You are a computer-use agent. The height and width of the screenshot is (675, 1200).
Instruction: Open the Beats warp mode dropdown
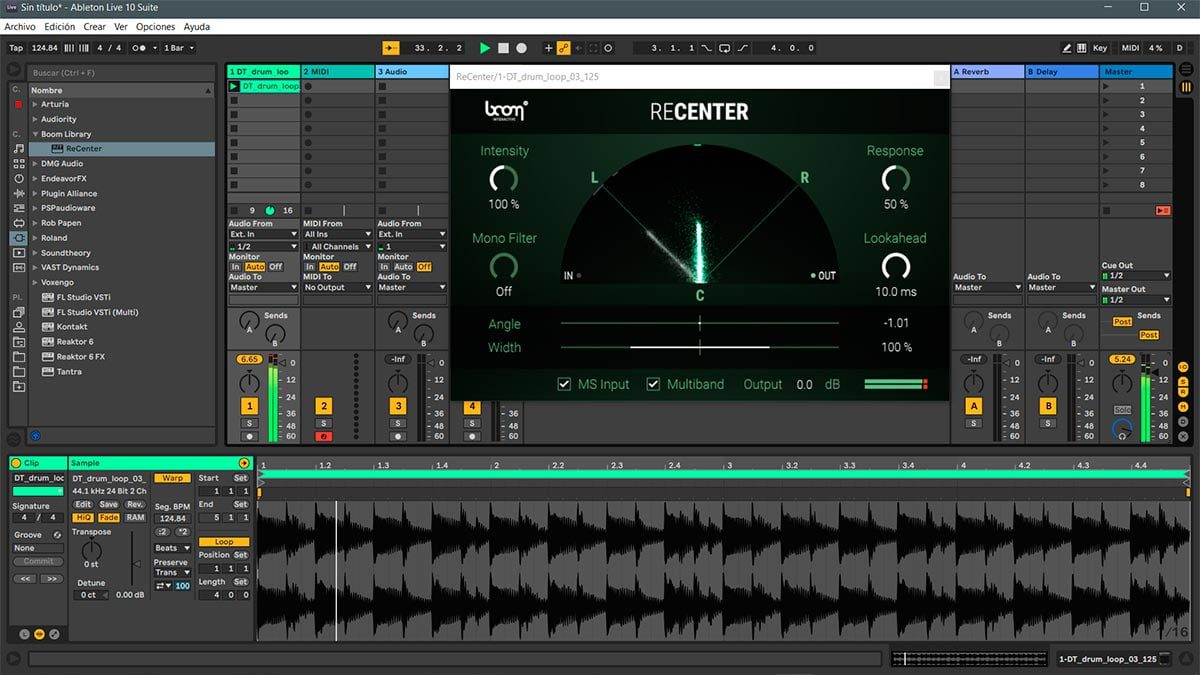(x=172, y=548)
